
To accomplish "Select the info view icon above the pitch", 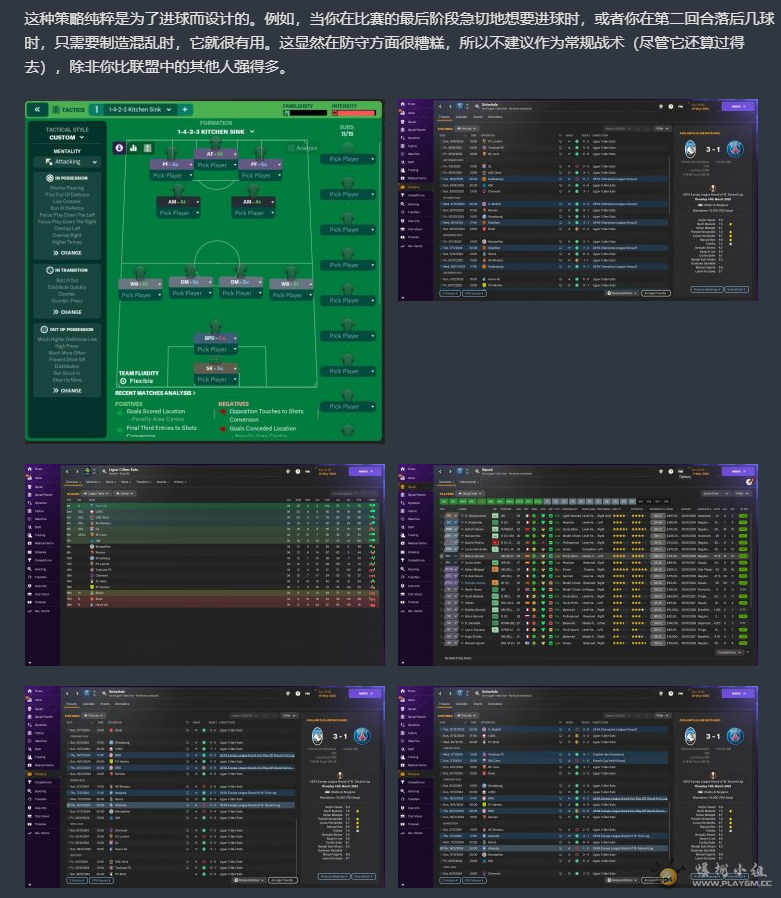I will (119, 148).
